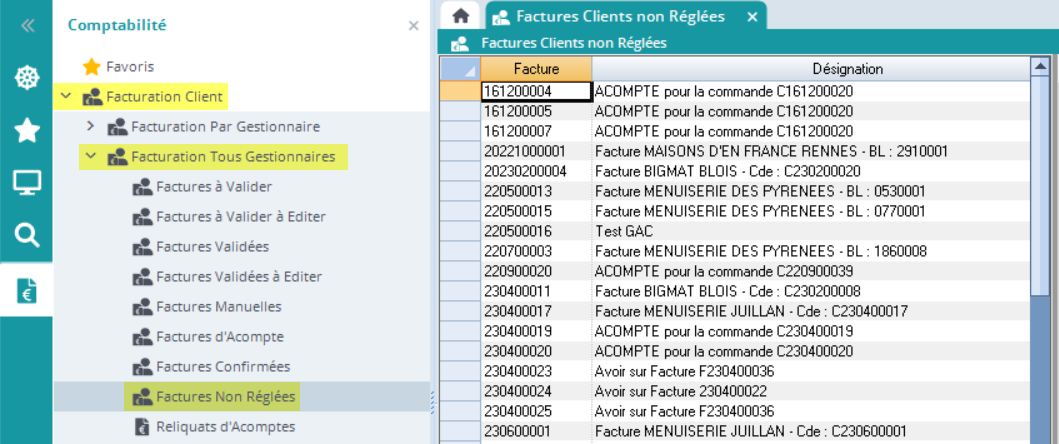Open the ship wheel navigation icon

pyautogui.click(x=27, y=78)
